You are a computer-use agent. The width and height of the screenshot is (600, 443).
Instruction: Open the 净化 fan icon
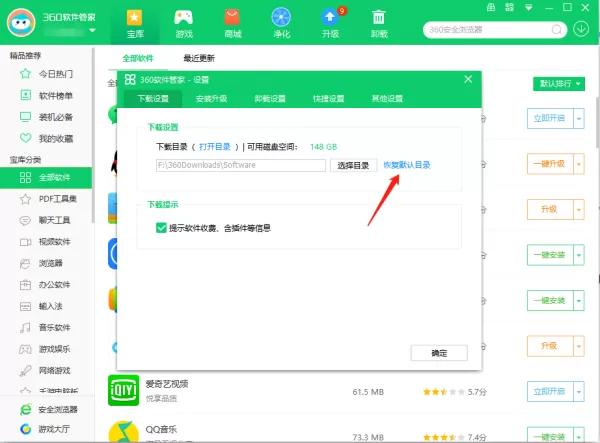click(281, 24)
